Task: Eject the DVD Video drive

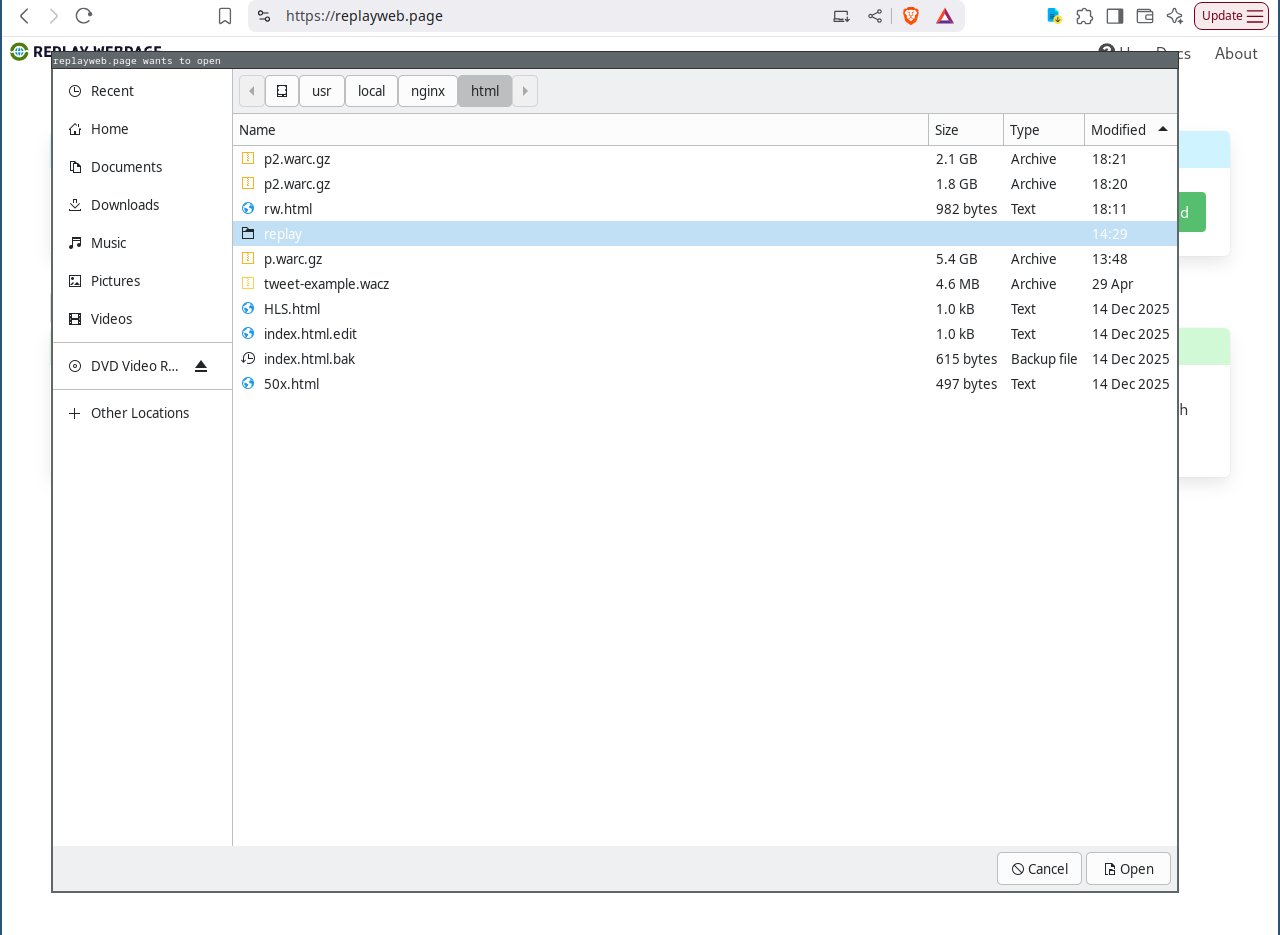Action: [201, 366]
